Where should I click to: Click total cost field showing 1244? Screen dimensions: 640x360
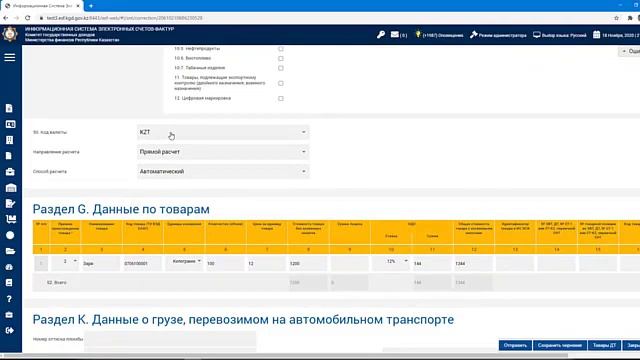(x=473, y=264)
